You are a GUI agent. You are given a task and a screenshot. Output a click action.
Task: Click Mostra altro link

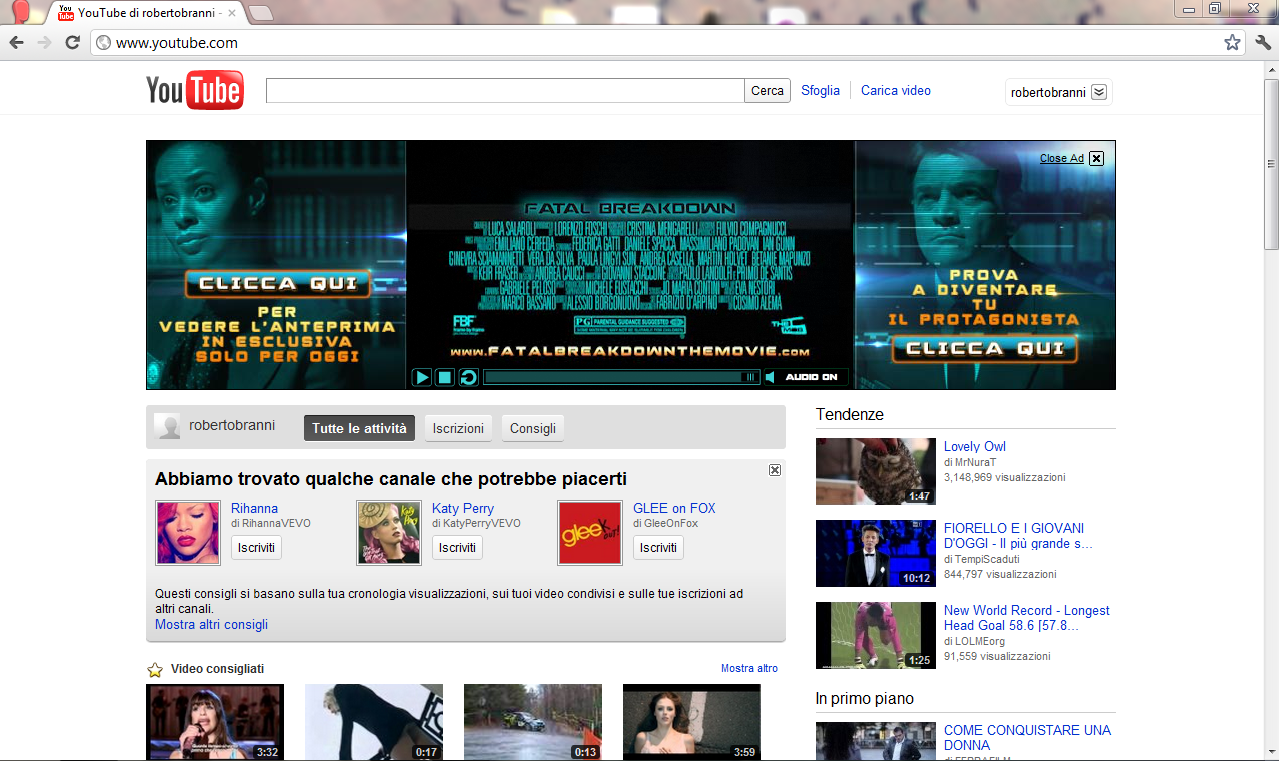(x=749, y=668)
